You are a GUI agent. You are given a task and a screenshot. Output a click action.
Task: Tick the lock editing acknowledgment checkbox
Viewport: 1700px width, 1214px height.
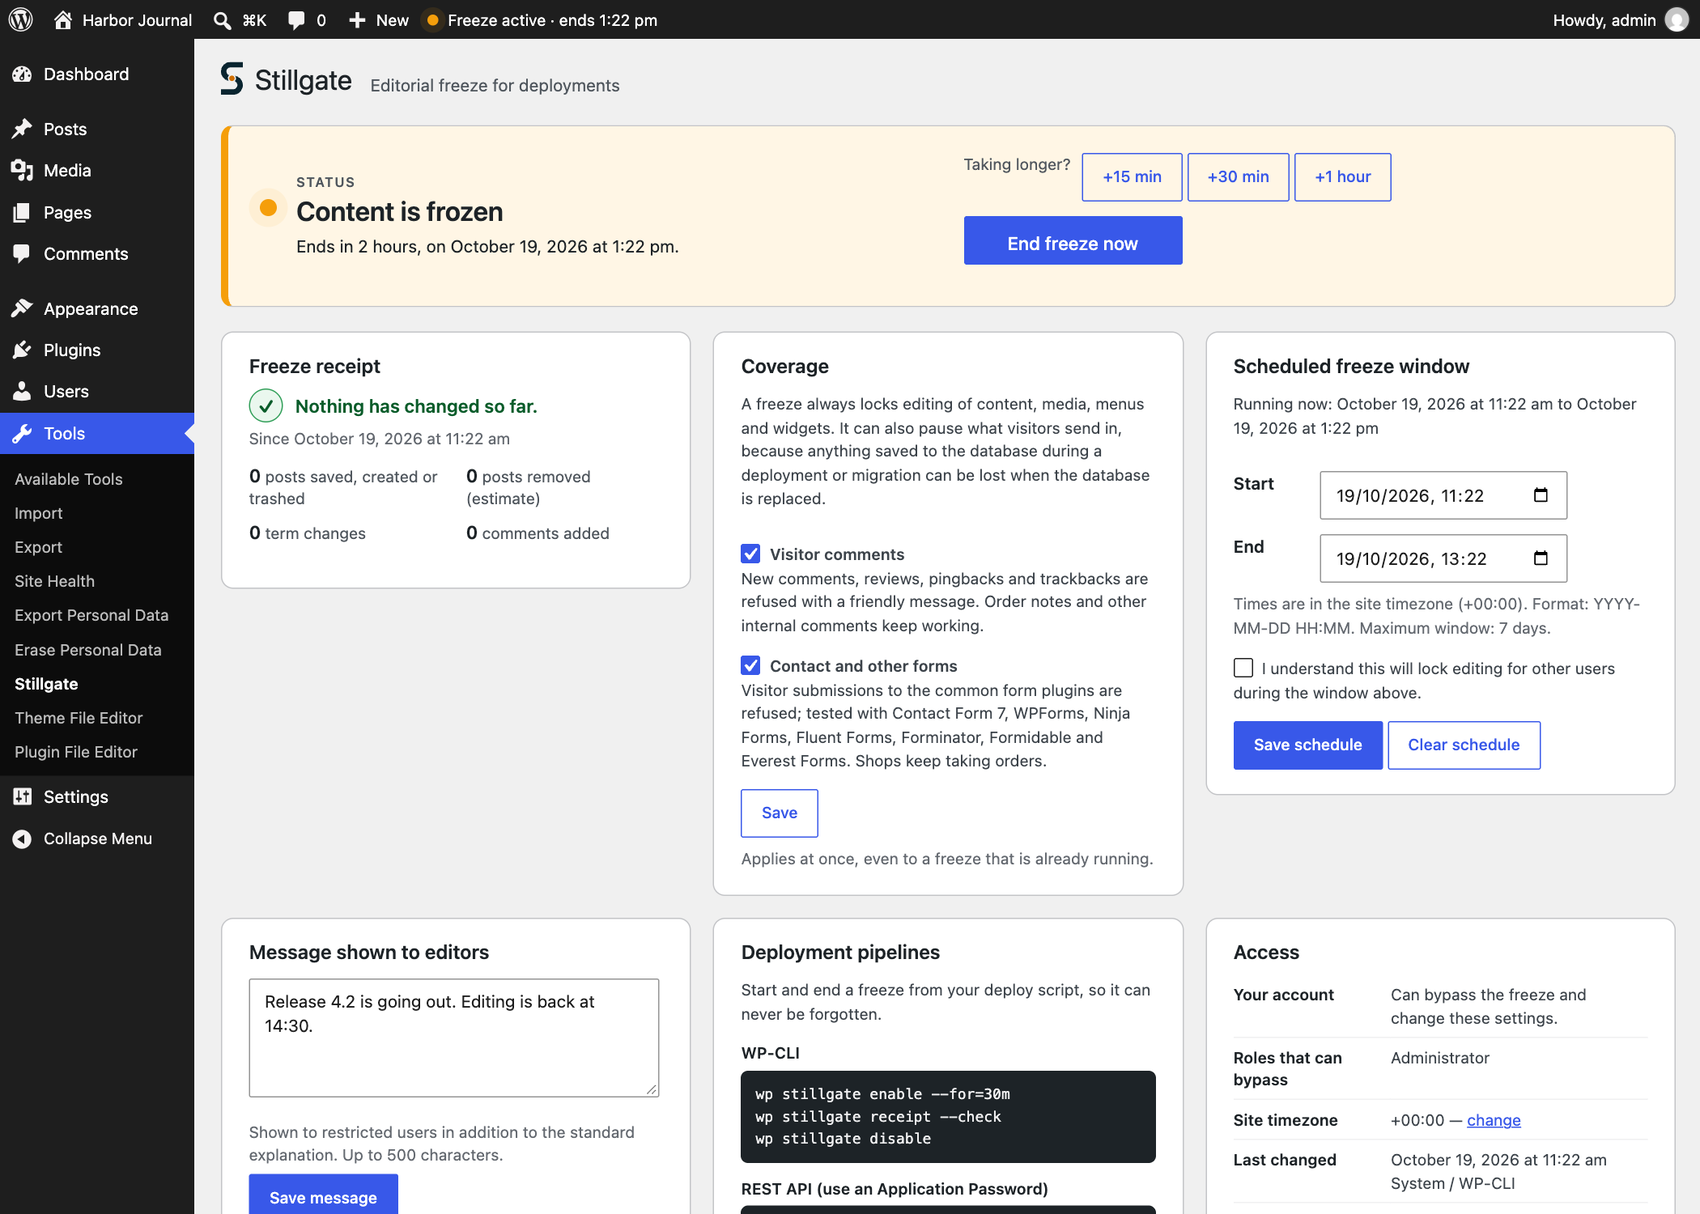(x=1243, y=668)
